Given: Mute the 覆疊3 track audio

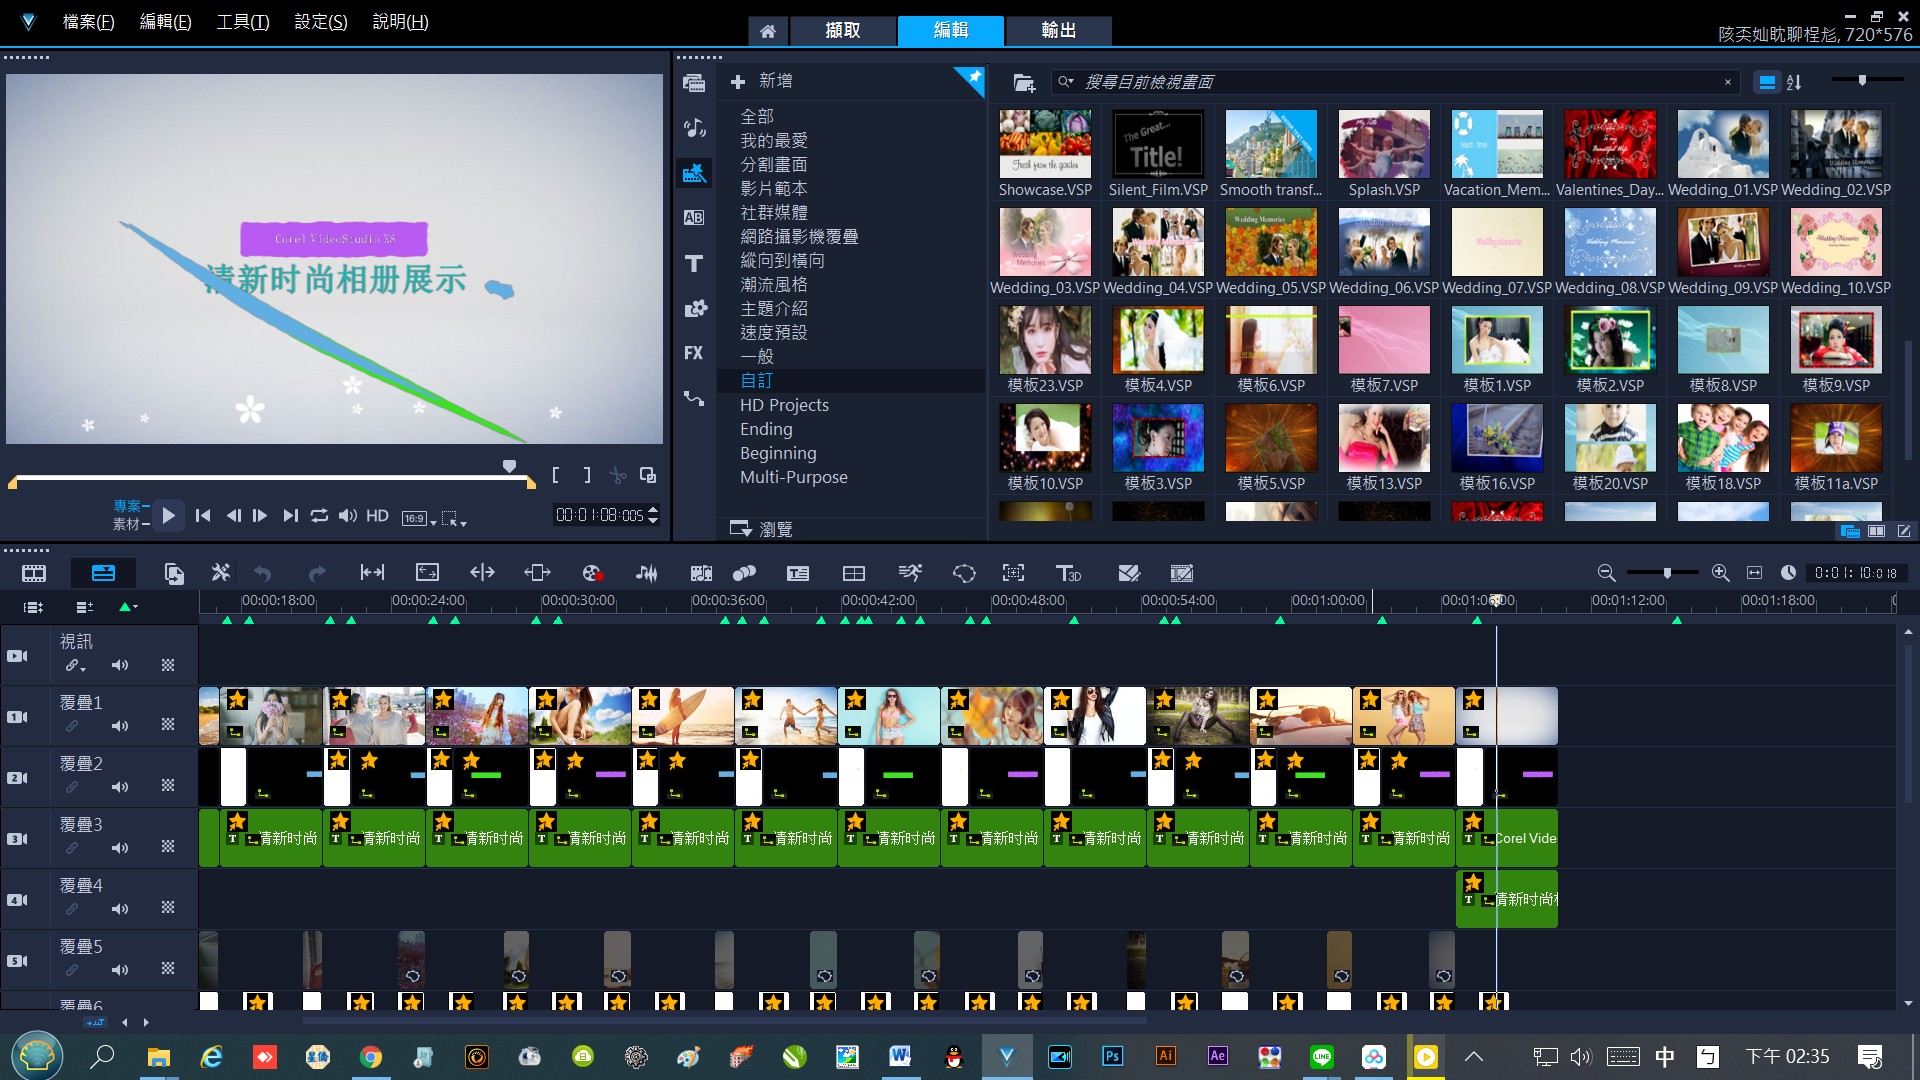Looking at the screenshot, I should click(x=120, y=848).
